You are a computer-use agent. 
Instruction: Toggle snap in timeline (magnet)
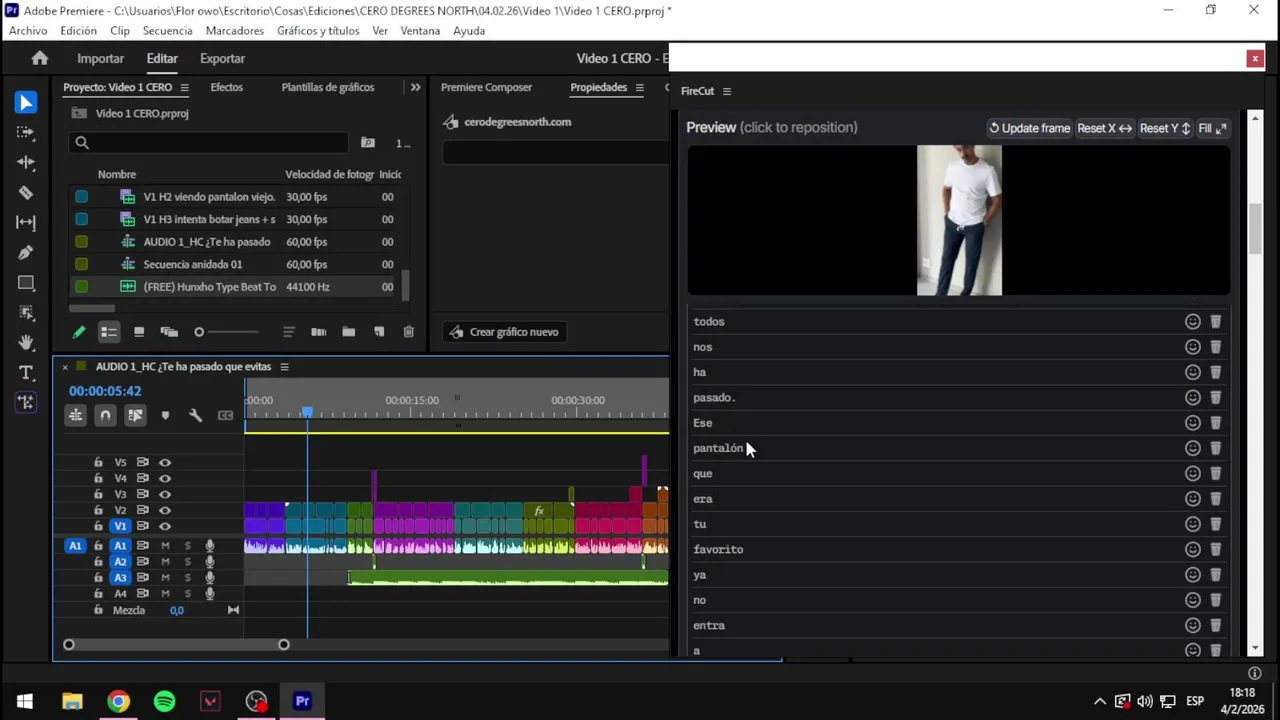(105, 415)
